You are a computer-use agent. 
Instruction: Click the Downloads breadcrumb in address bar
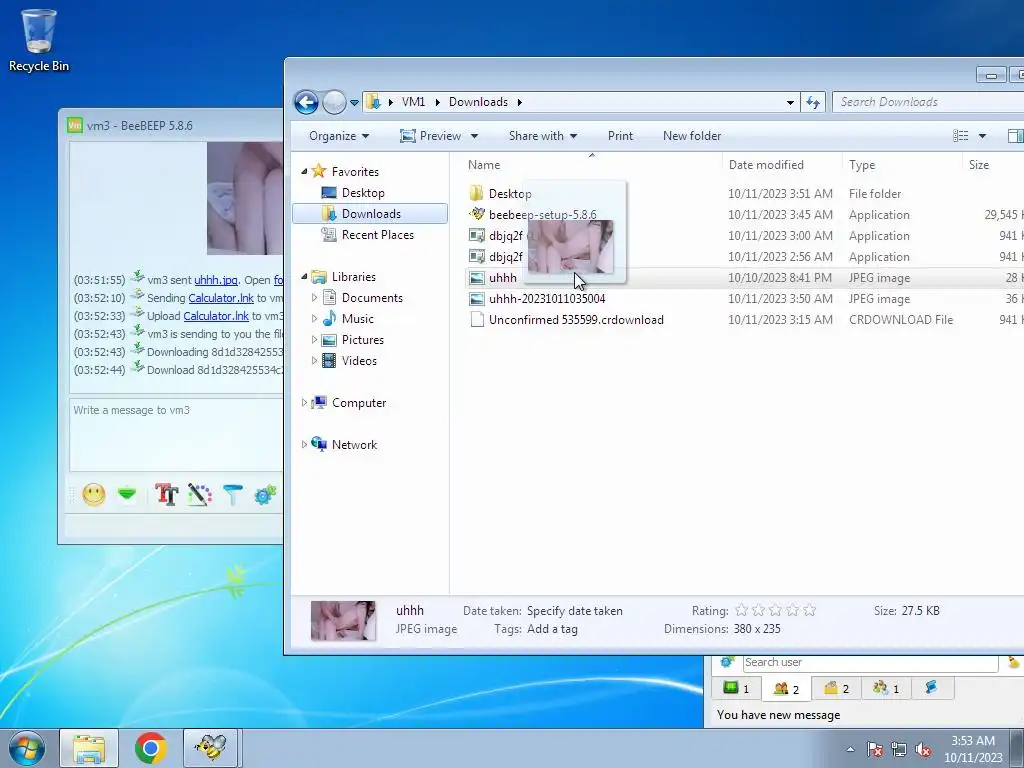point(478,102)
